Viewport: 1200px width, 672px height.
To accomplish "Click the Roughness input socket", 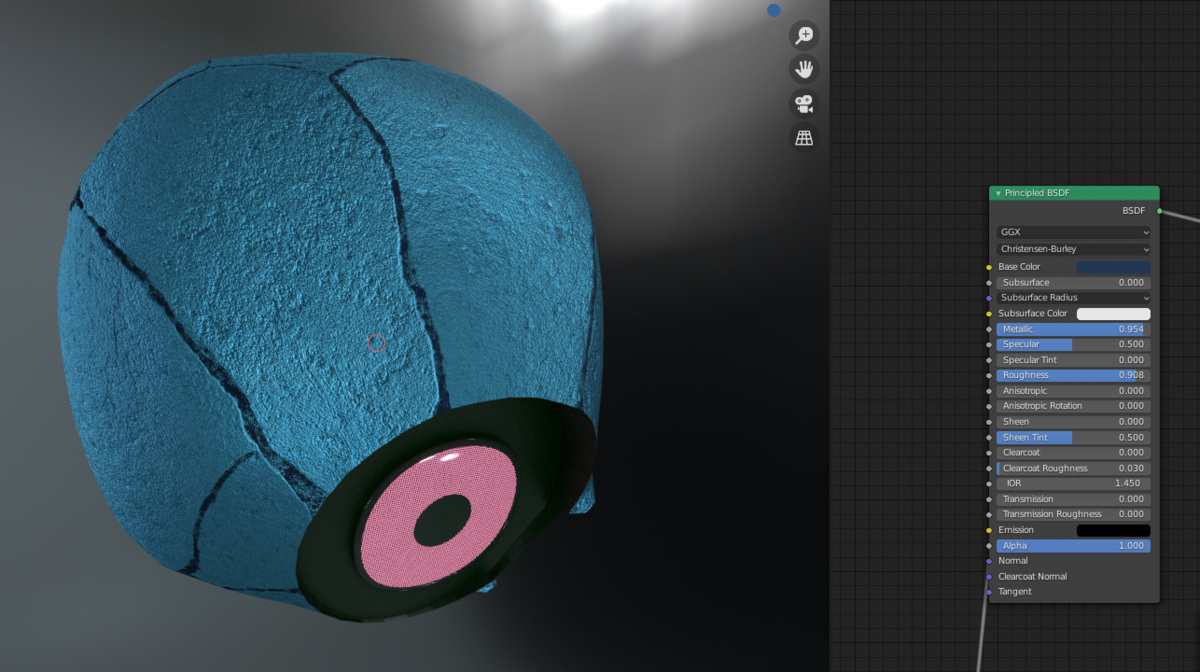I will (989, 375).
